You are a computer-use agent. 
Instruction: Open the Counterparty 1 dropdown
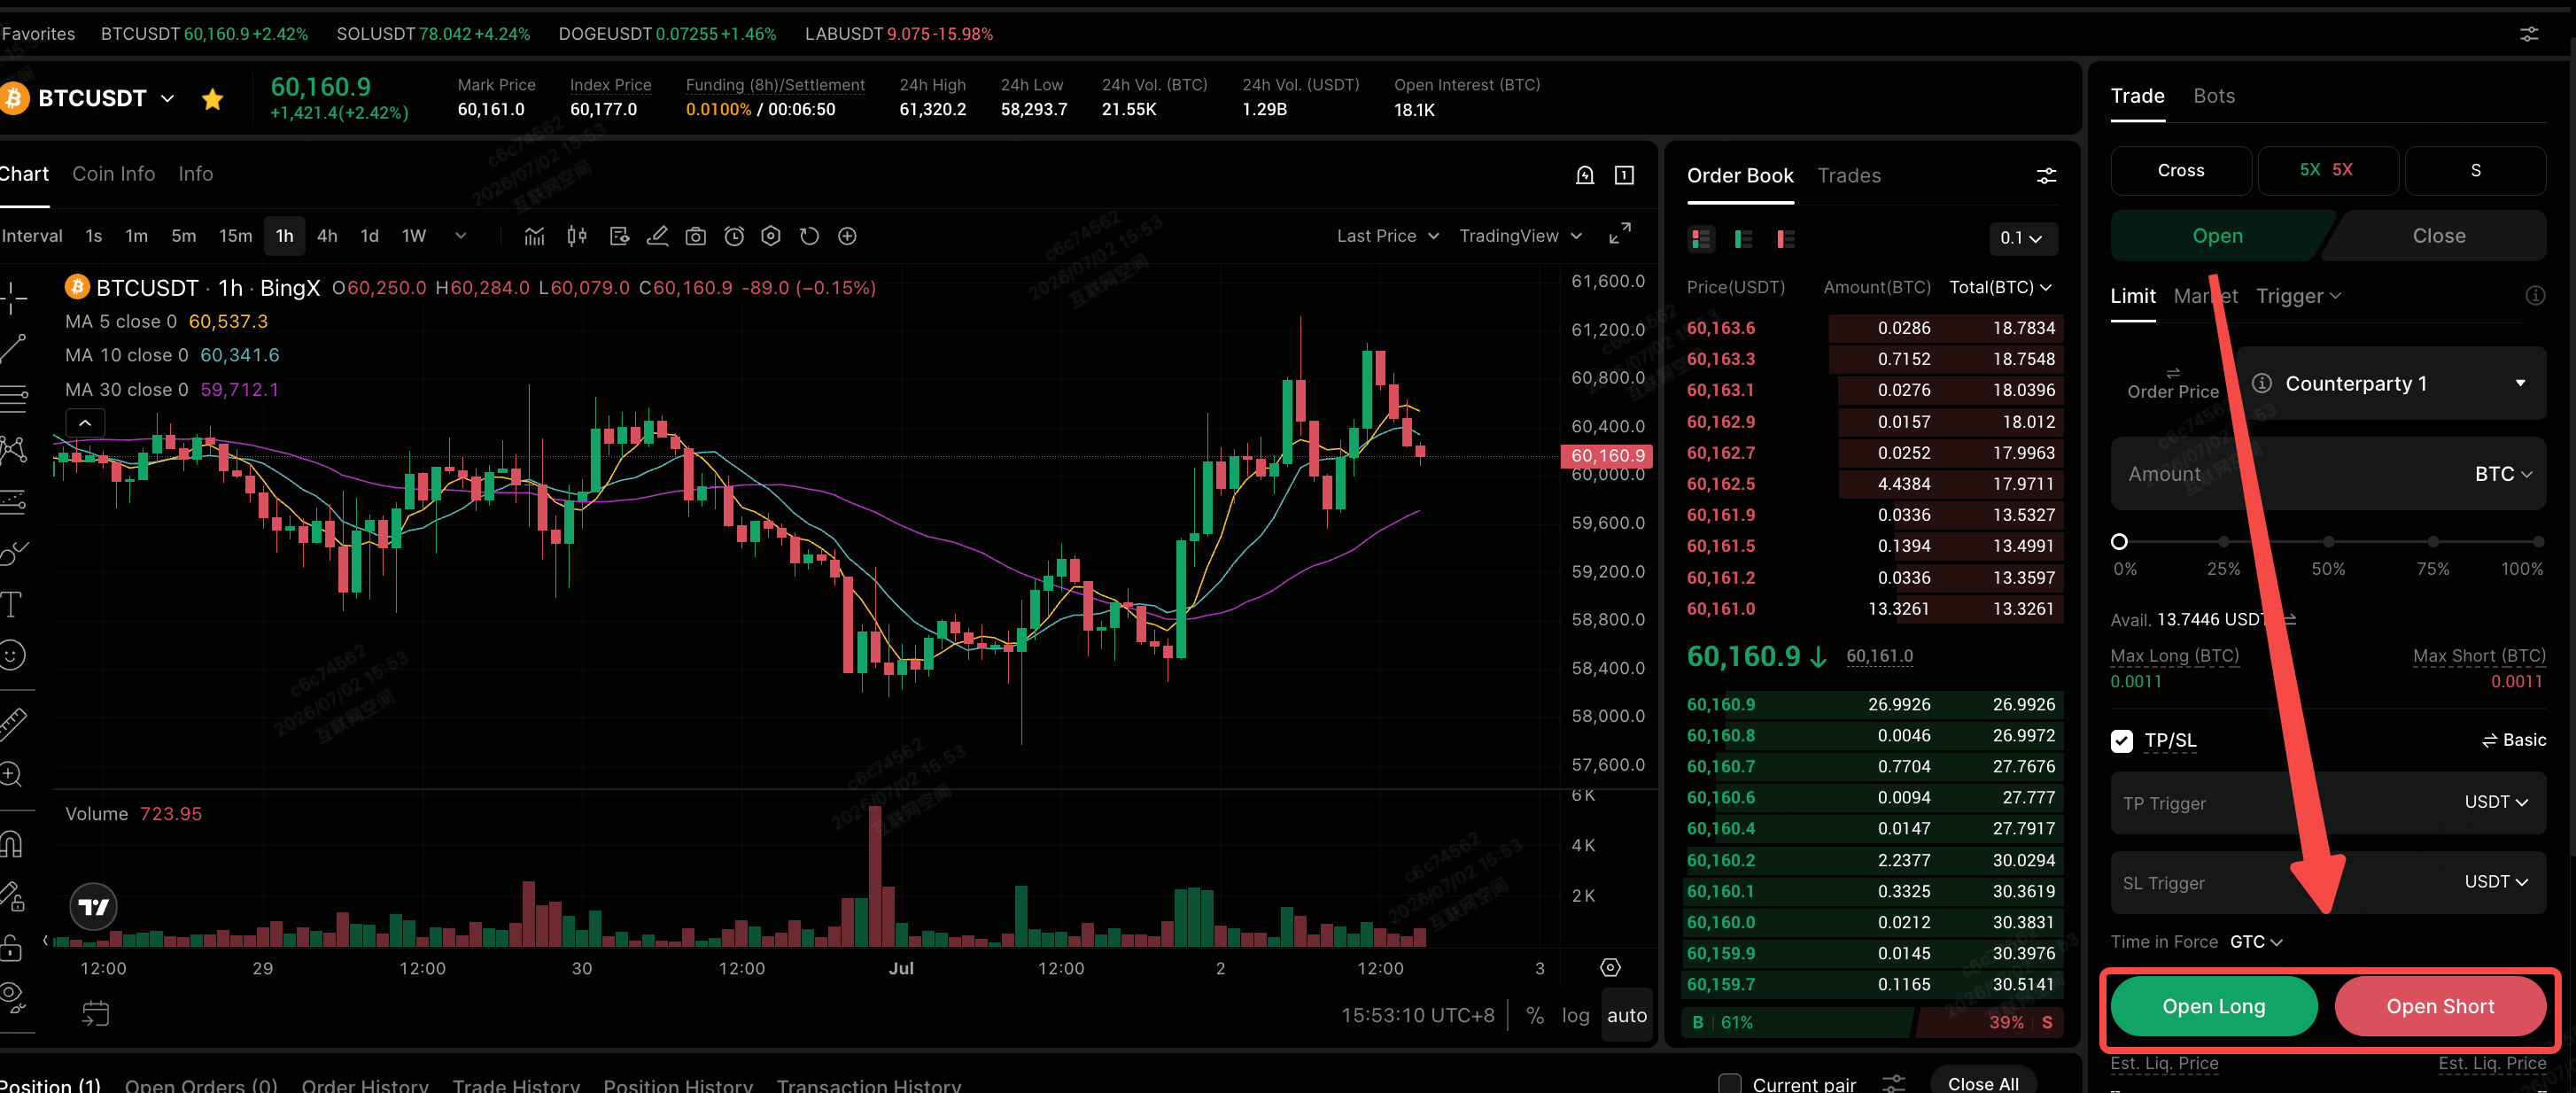2391,383
